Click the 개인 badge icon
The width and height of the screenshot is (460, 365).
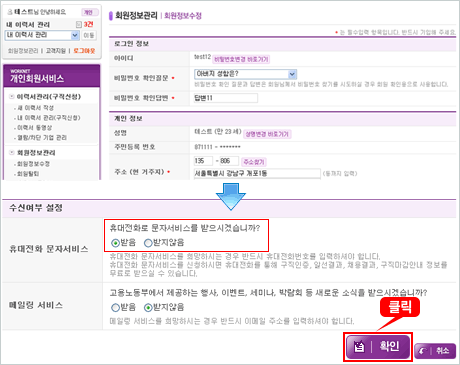[90, 12]
